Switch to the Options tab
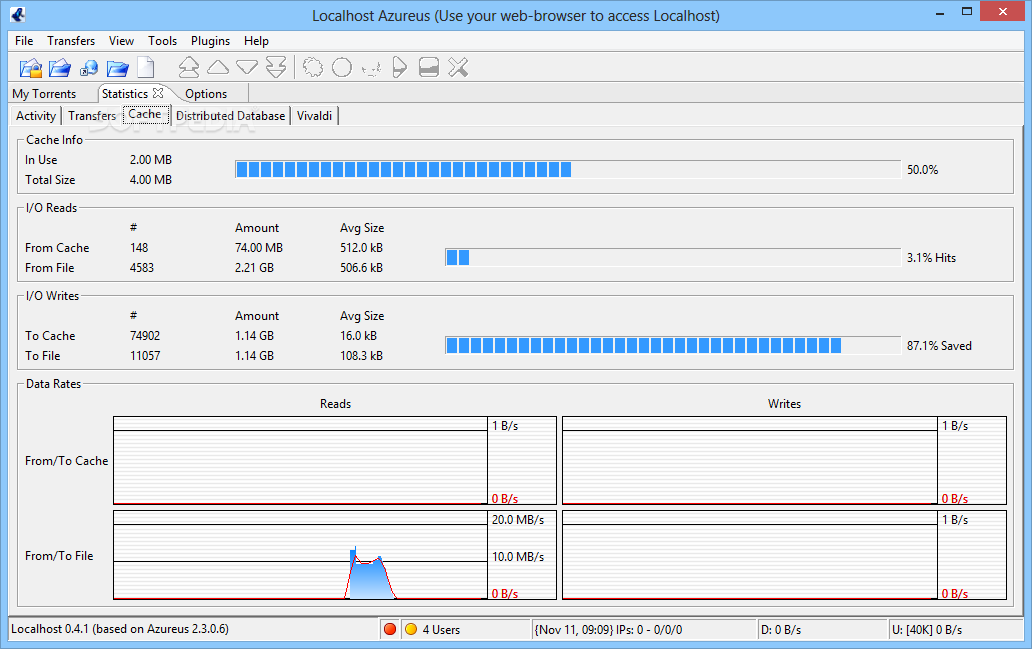Screen dimensions: 1032x649 206,93
